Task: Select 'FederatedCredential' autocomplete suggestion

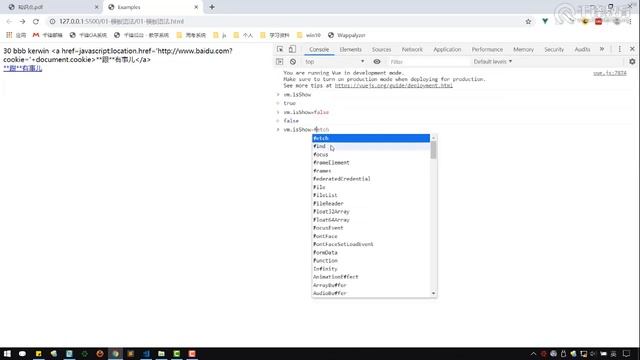Action: pos(371,179)
